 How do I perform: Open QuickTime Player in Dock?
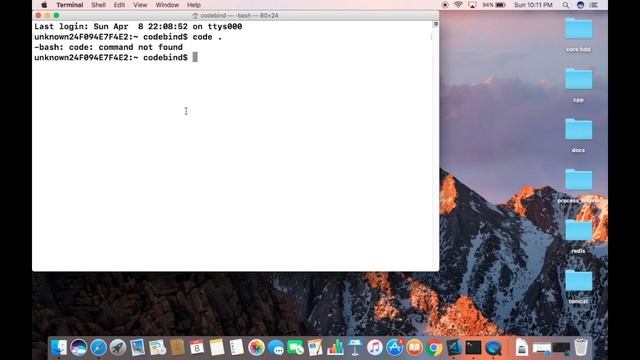(493, 348)
